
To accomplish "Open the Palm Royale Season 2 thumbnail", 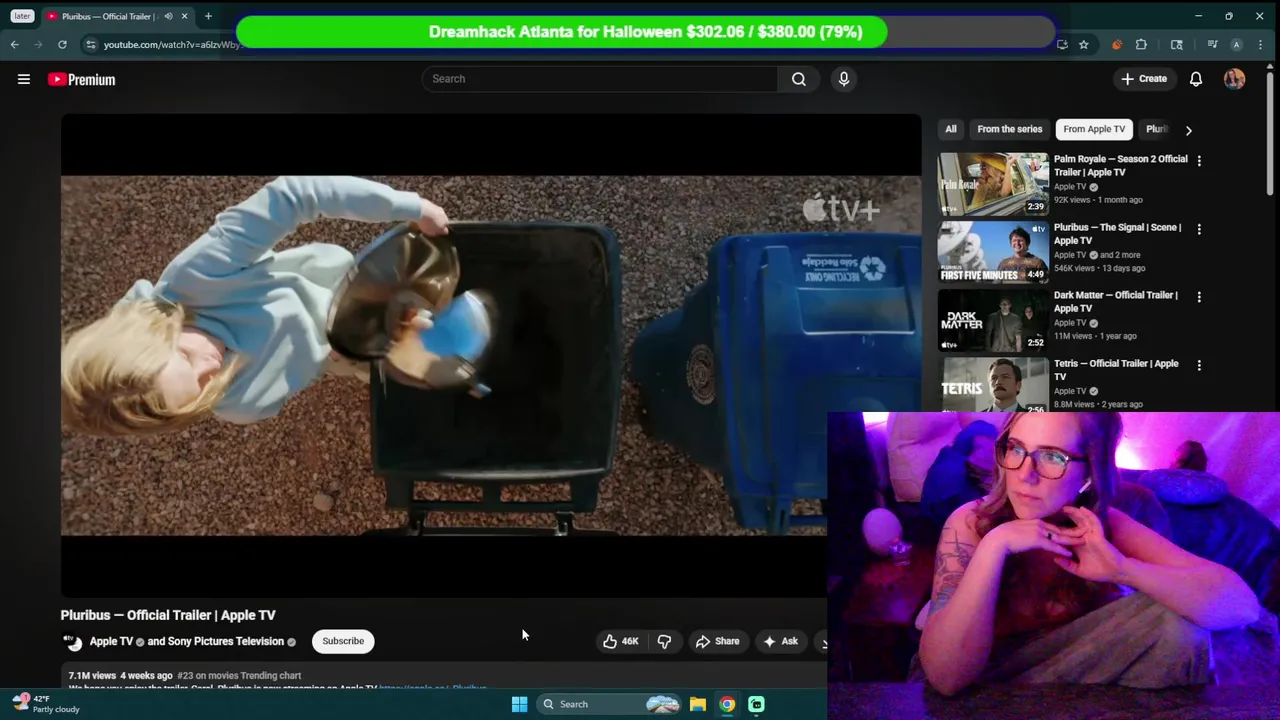I will click(x=993, y=184).
